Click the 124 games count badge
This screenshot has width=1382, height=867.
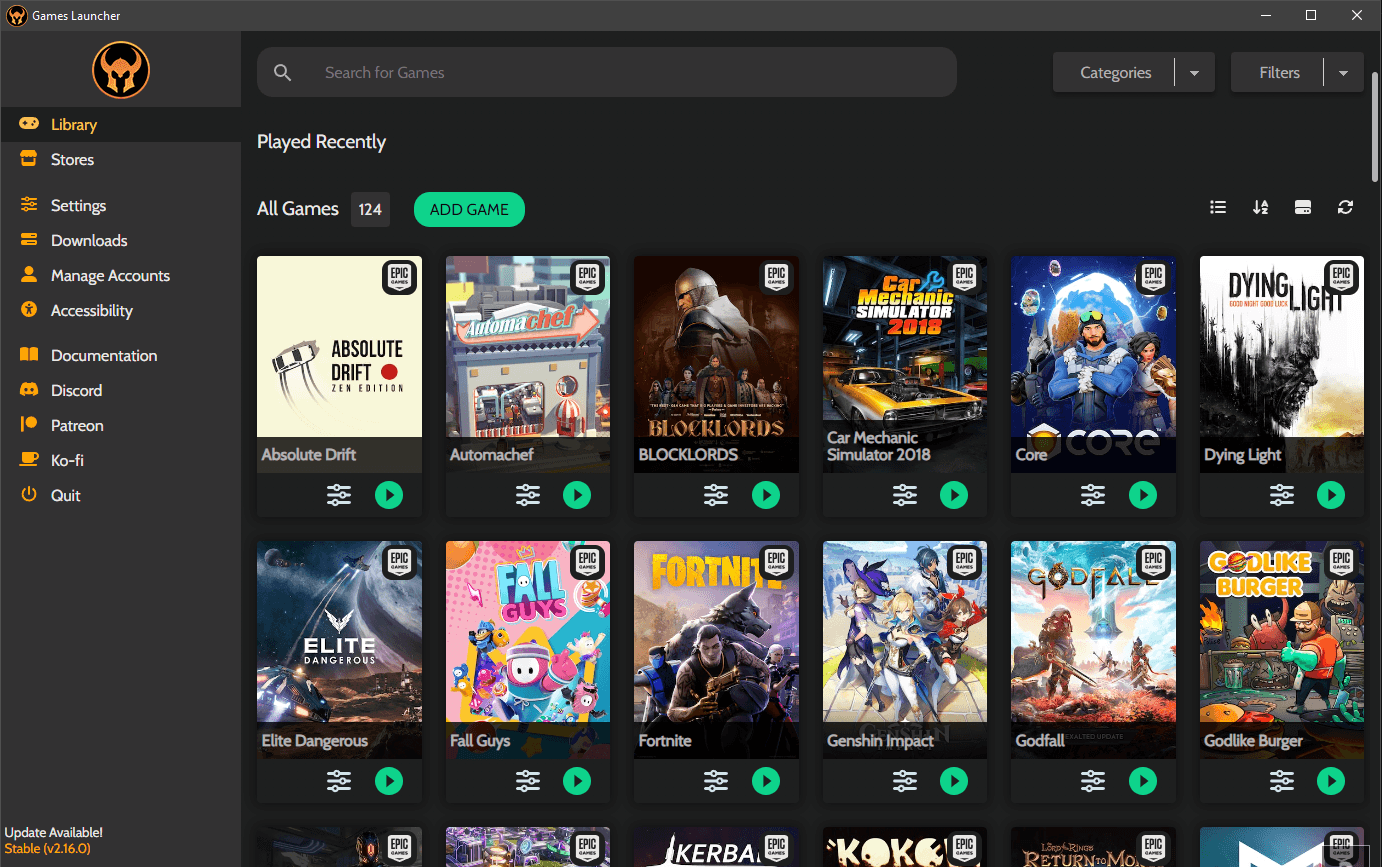click(370, 209)
